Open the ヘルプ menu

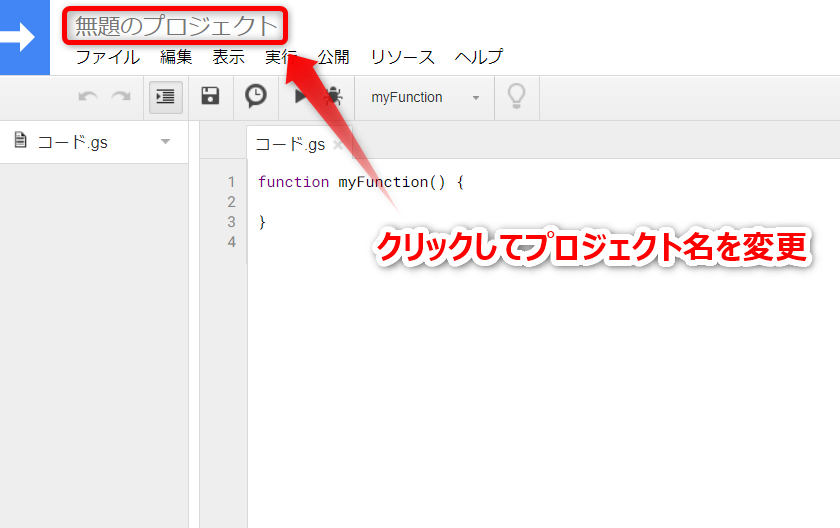pyautogui.click(x=479, y=57)
